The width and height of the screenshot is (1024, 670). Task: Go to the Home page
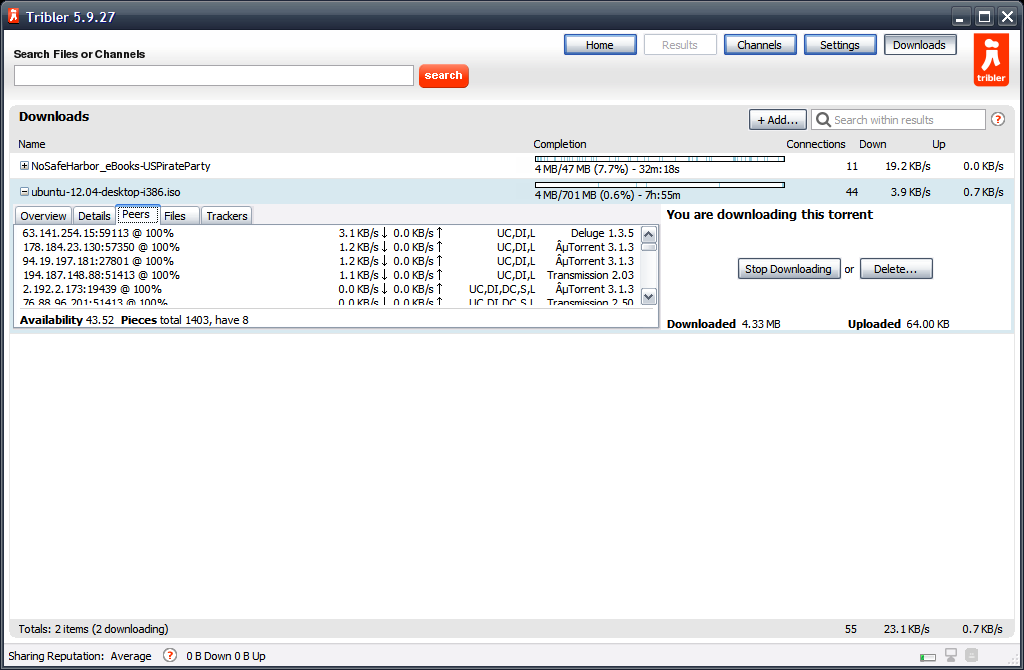click(x=600, y=44)
